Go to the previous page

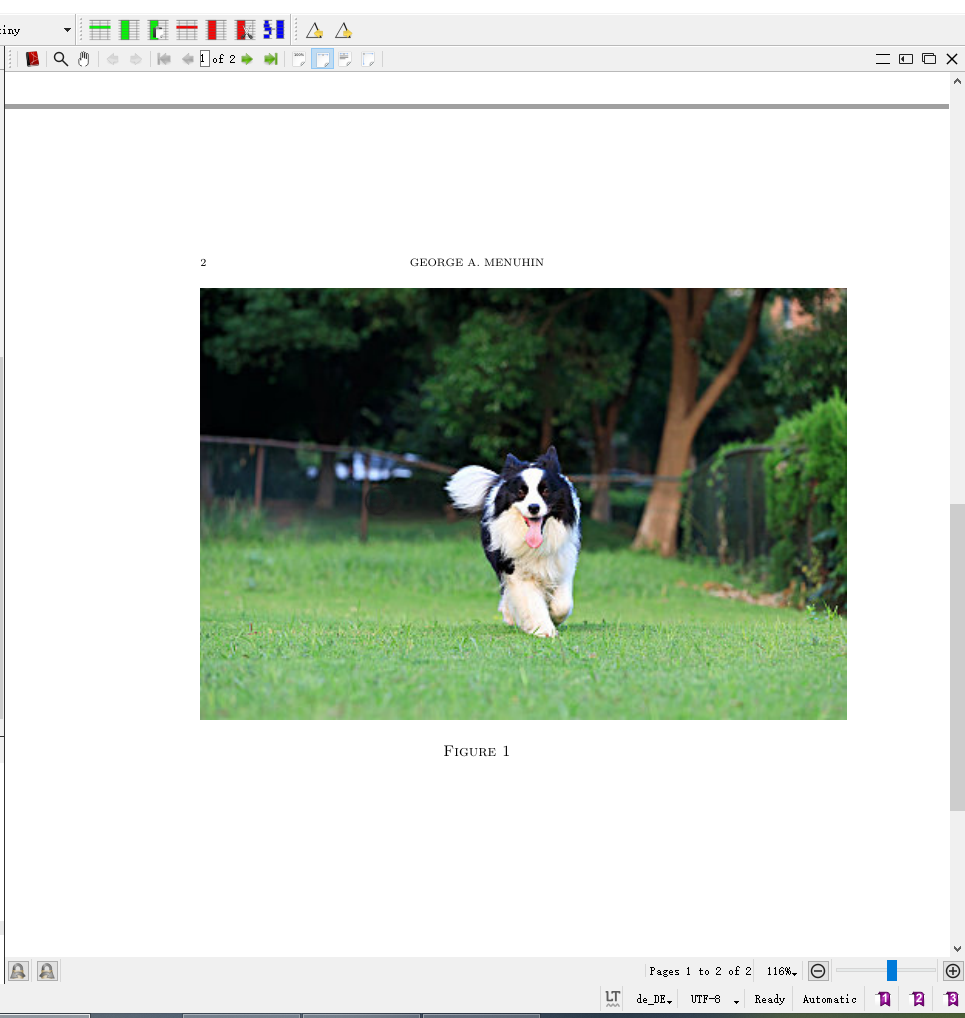[188, 59]
